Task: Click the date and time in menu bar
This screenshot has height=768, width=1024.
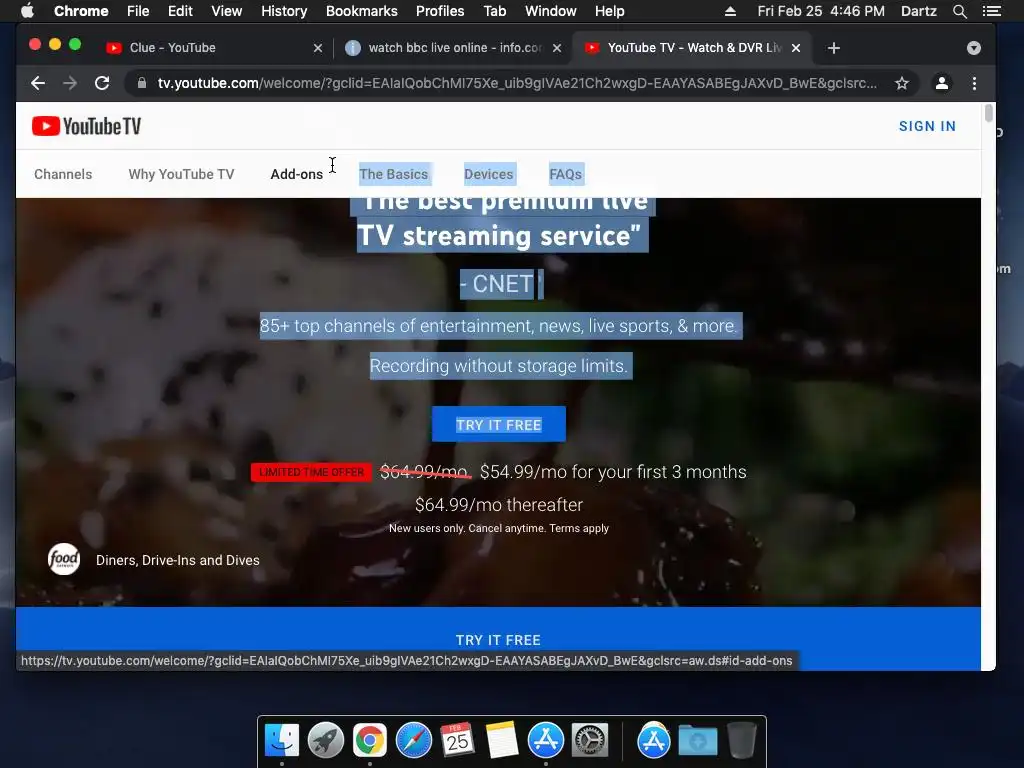Action: click(821, 11)
